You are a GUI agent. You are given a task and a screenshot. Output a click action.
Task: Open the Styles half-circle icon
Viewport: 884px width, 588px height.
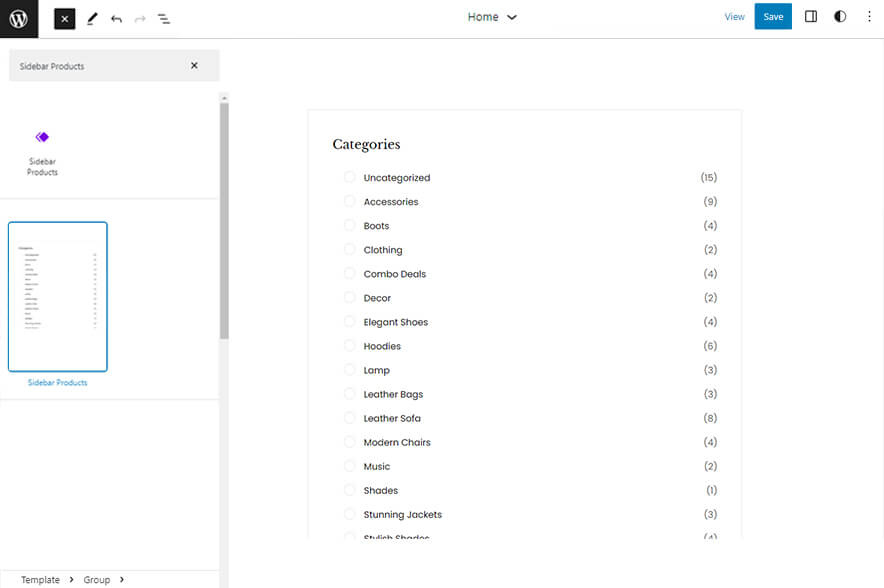(840, 17)
